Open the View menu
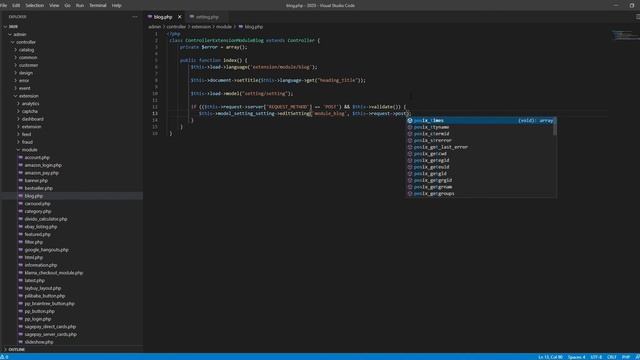The width and height of the screenshot is (640, 360). coord(54,5)
